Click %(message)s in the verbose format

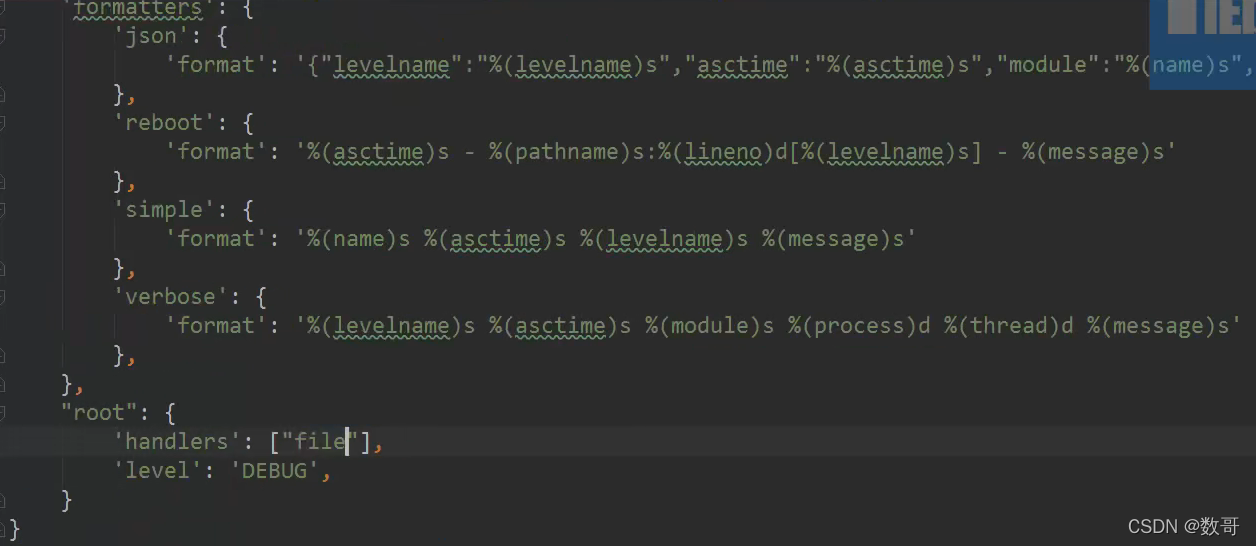(1157, 326)
